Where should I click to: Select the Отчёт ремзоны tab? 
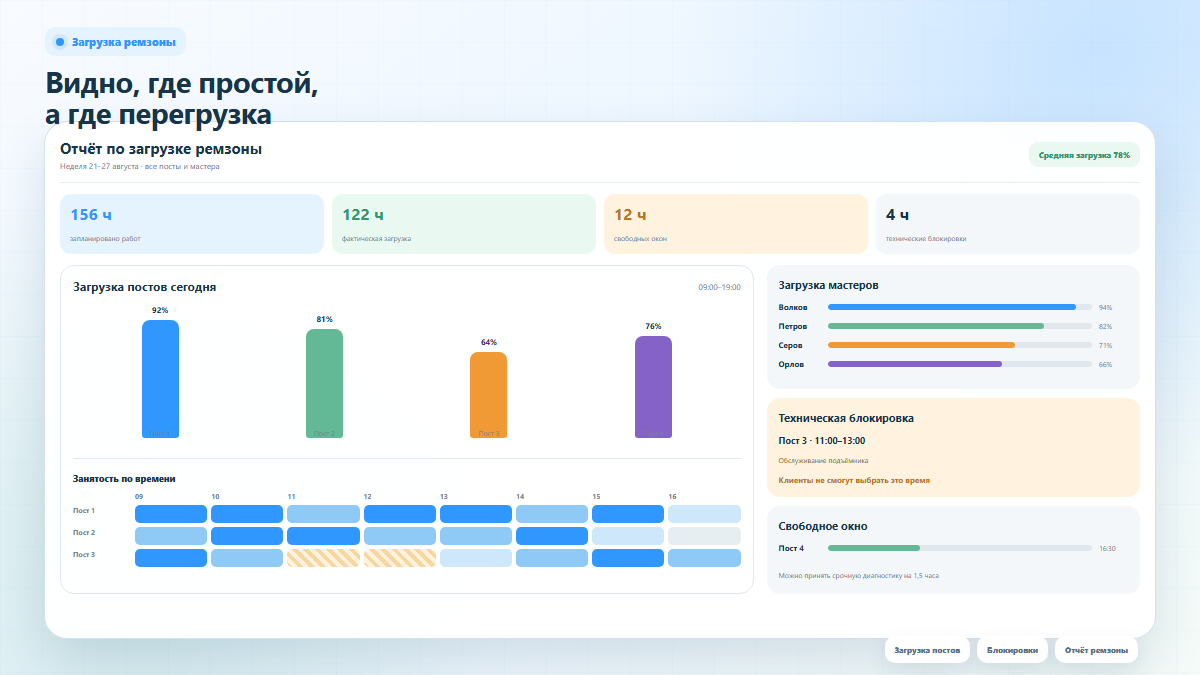click(x=1096, y=650)
